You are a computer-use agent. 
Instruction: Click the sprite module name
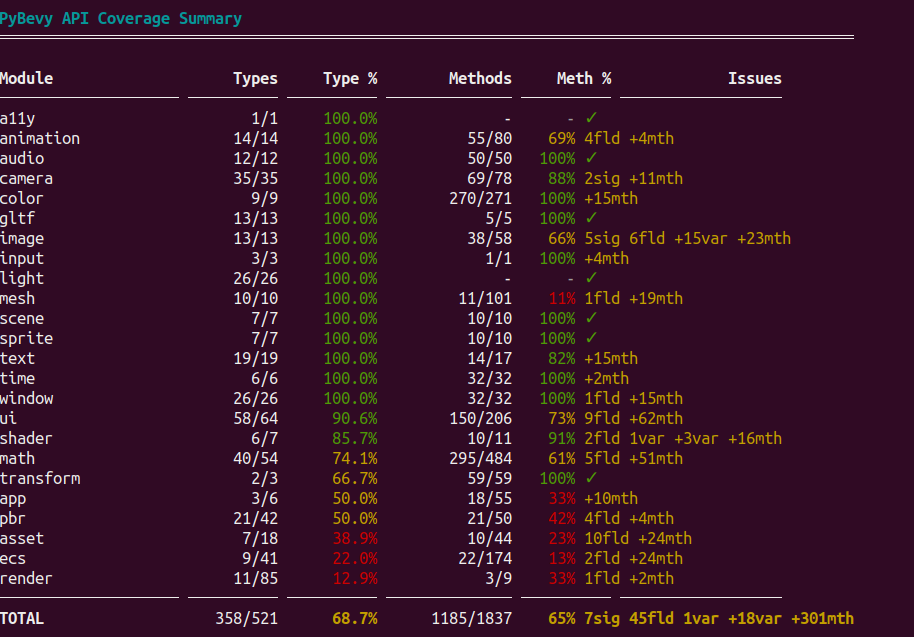pyautogui.click(x=26, y=339)
